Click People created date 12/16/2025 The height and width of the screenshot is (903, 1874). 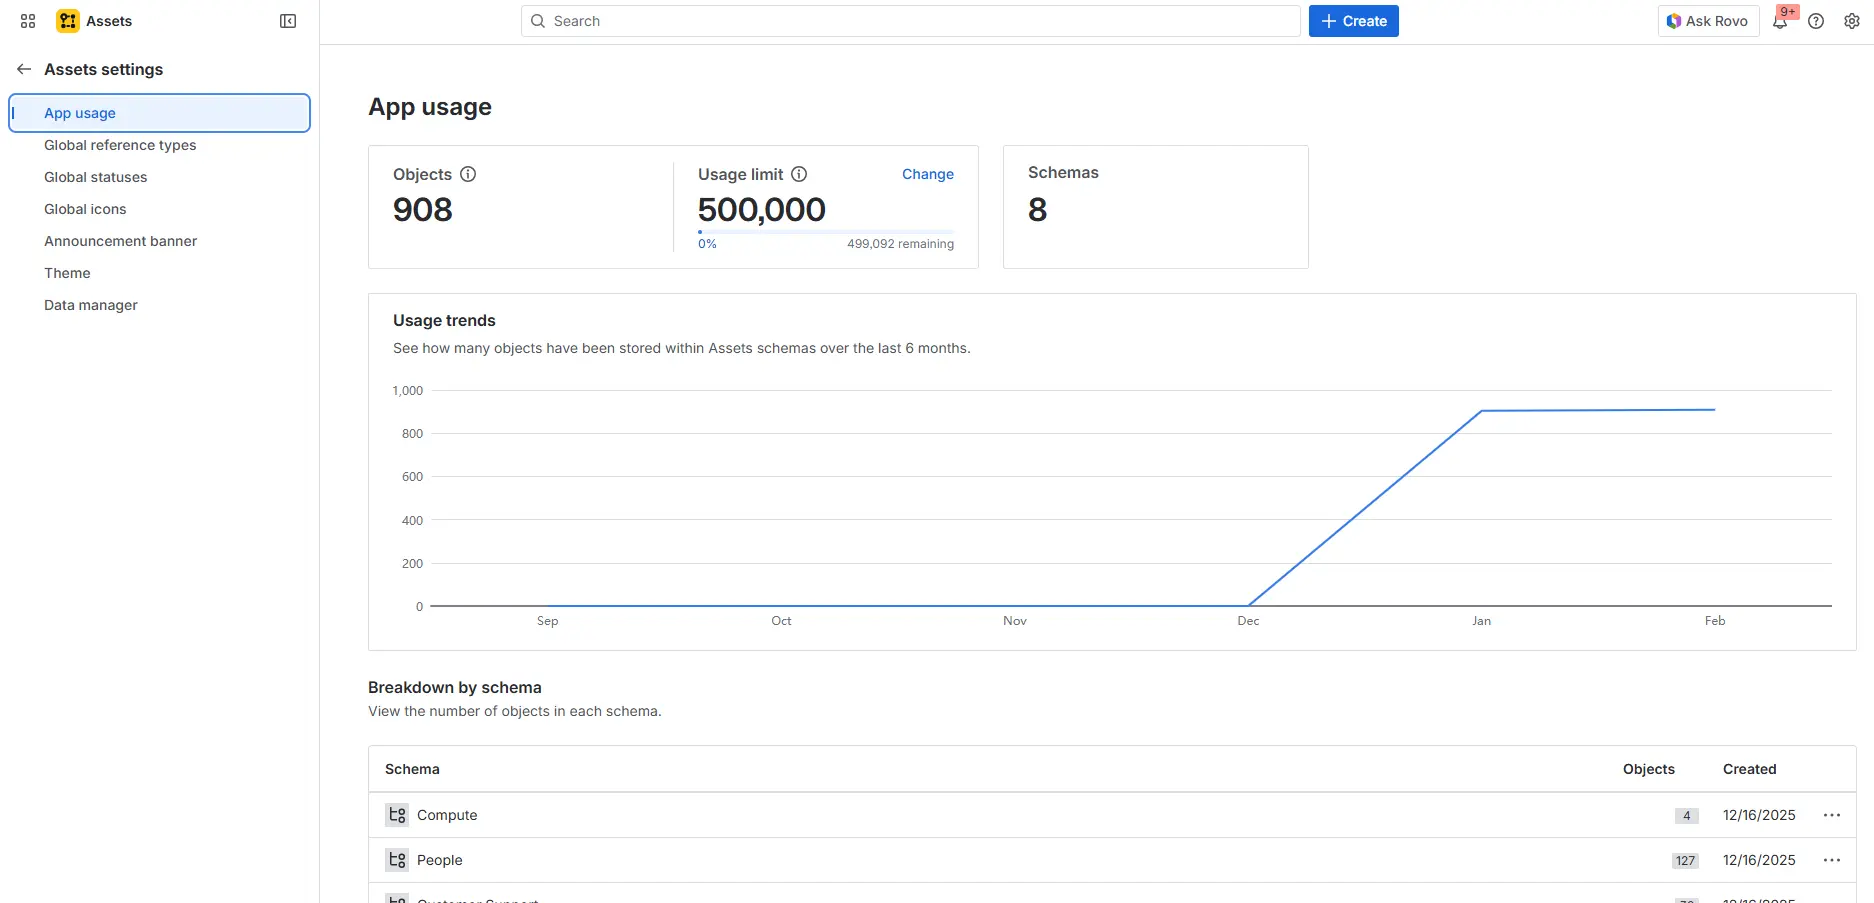coord(1759,860)
